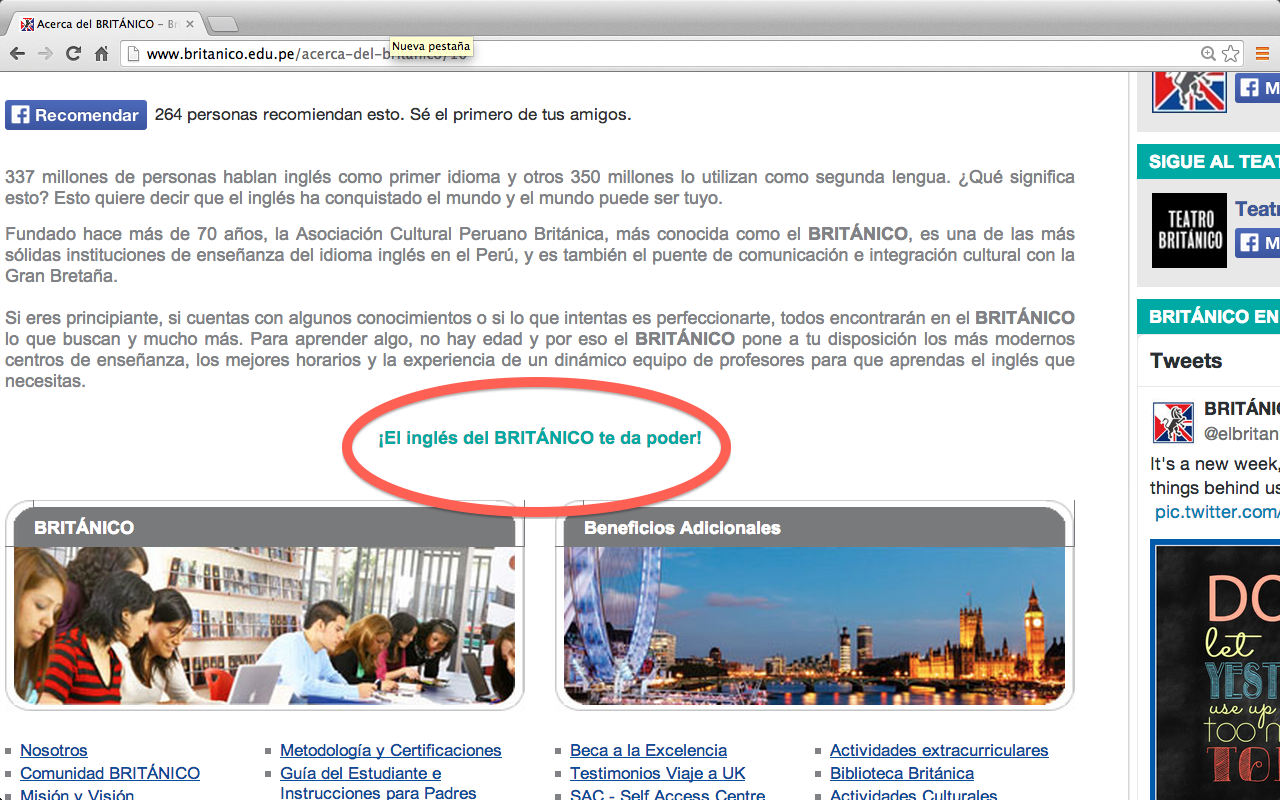Open the Teatro Británico logo thumbnail

pyautogui.click(x=1189, y=231)
